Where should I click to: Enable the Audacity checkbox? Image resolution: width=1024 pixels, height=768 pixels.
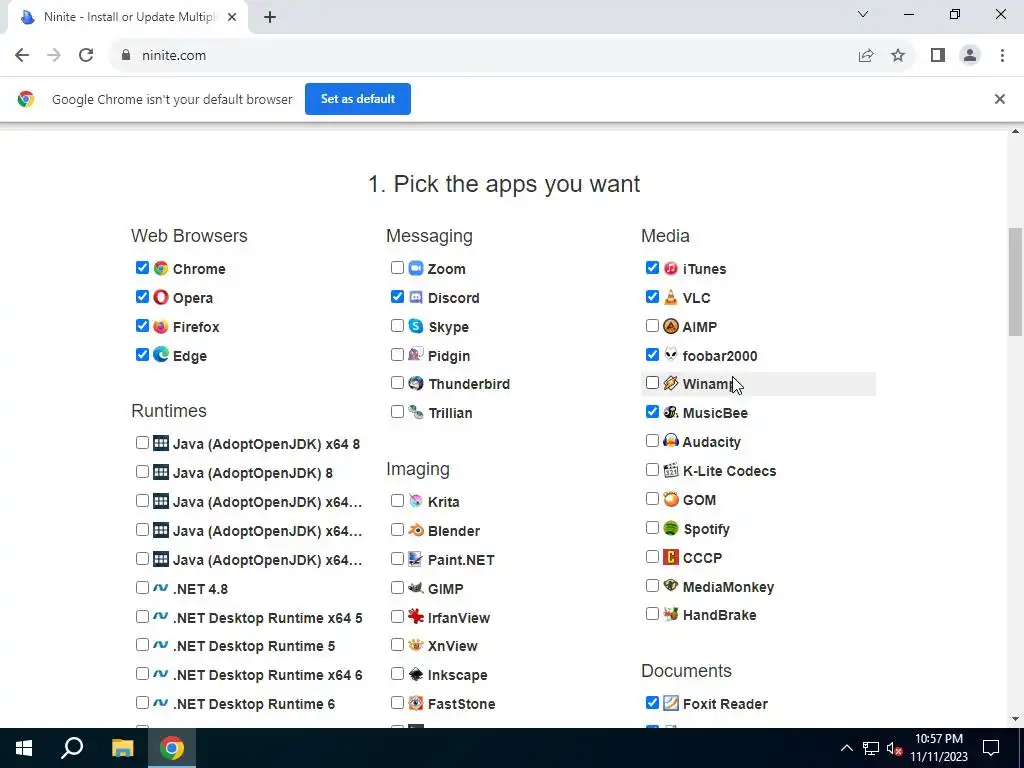652,441
